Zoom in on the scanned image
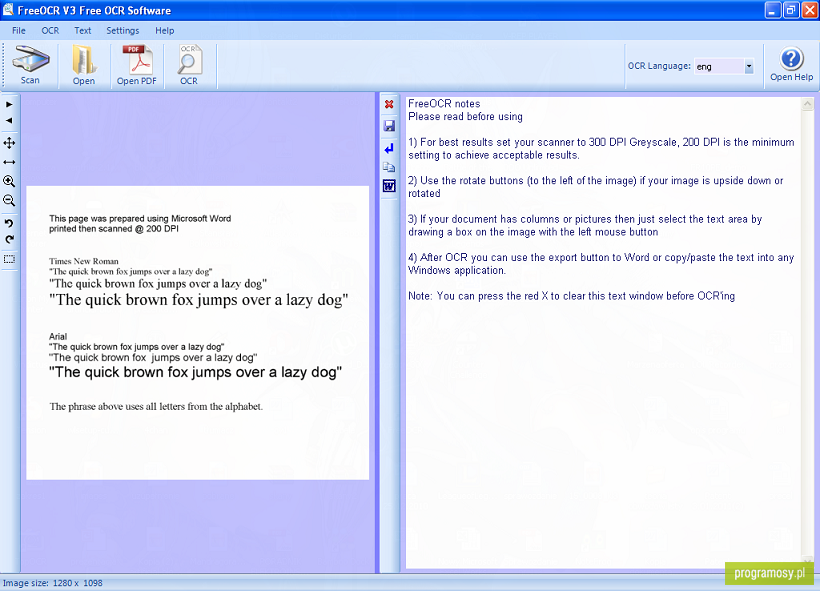The height and width of the screenshot is (591, 820). [x=9, y=181]
